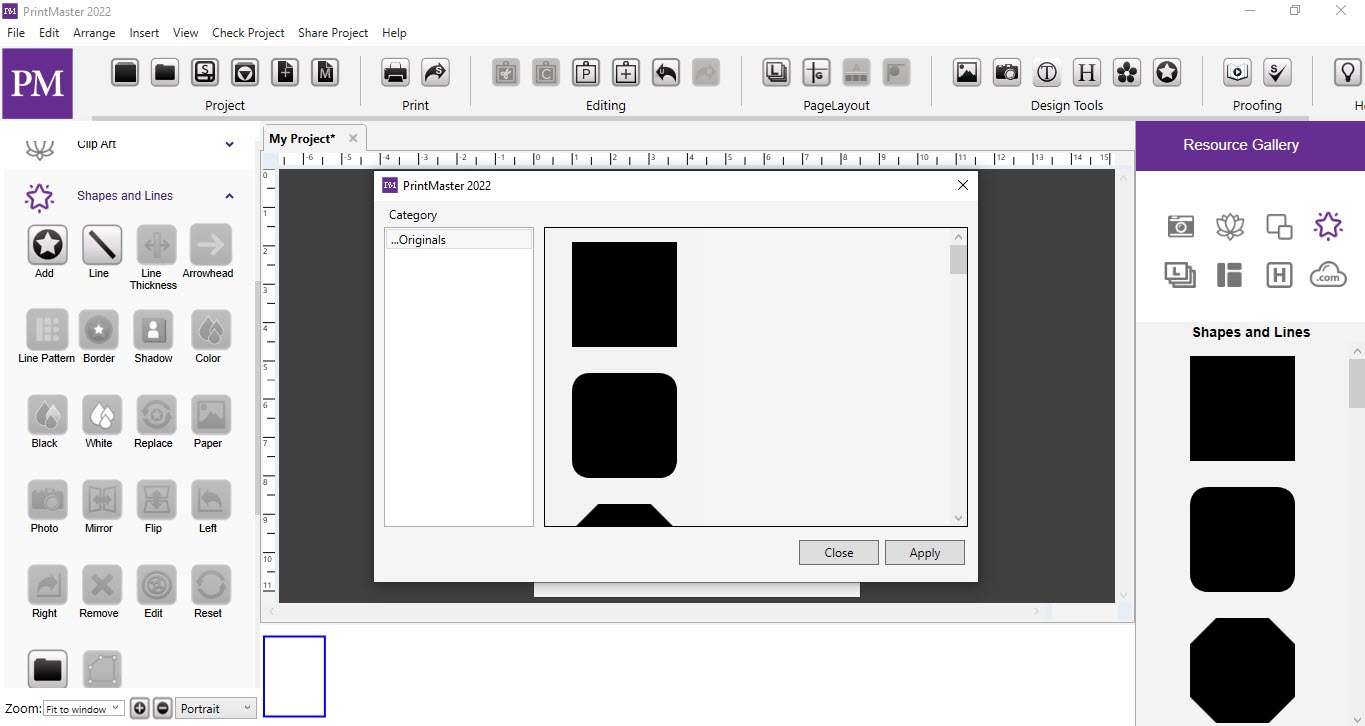Click the flower icon in Design Tools
The image size is (1365, 726).
[1127, 72]
